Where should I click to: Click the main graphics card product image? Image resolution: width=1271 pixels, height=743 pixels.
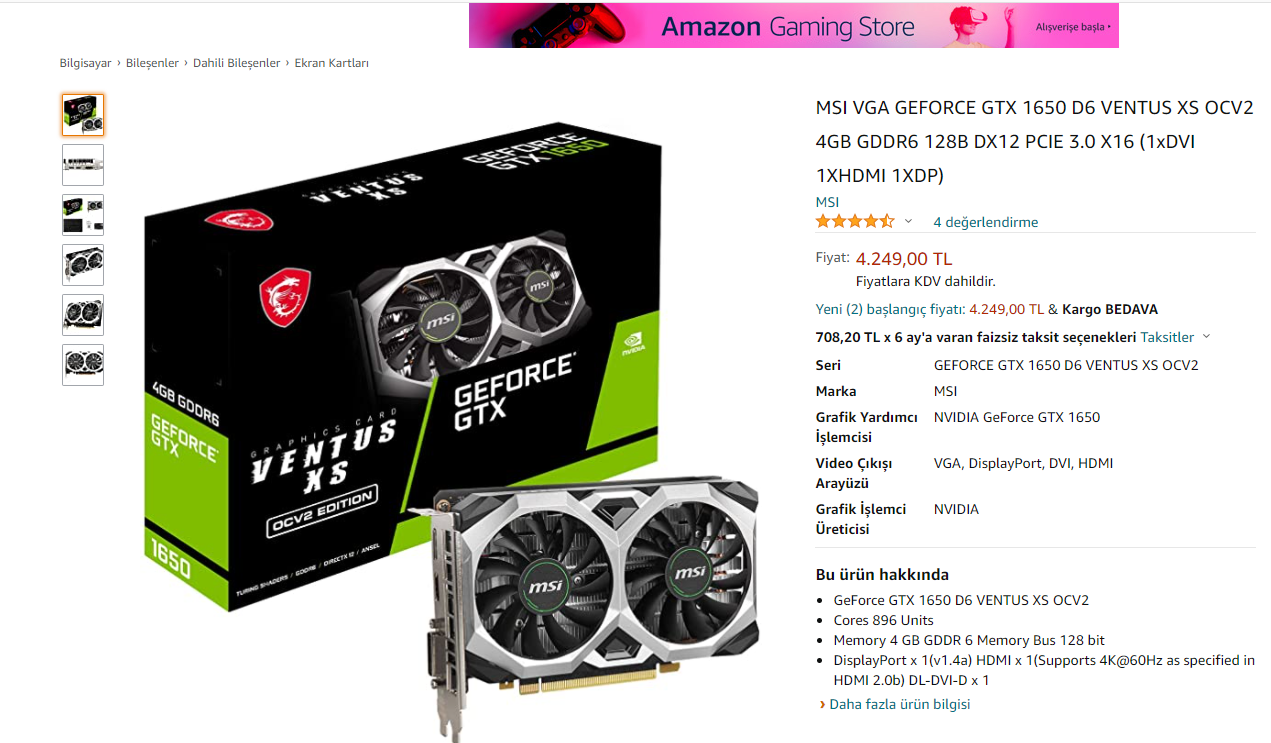pos(450,425)
